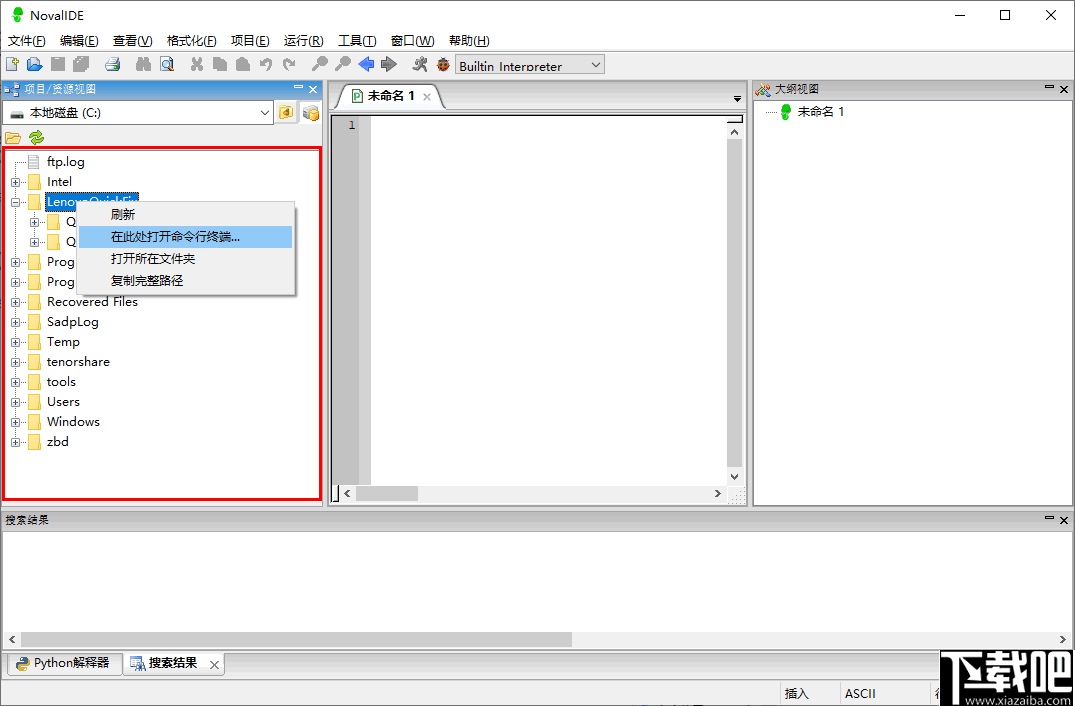1075x706 pixels.
Task: Open the Builtin Interpreter dropdown
Action: pos(528,64)
